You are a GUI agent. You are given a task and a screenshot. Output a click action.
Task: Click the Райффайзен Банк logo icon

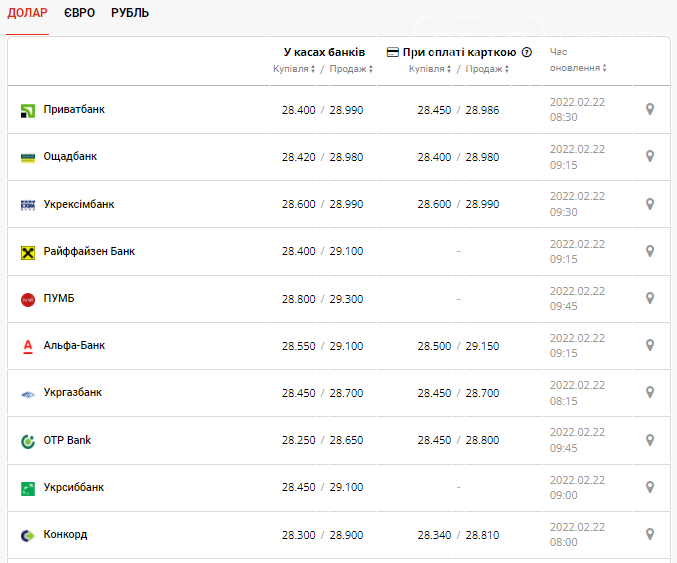tap(28, 252)
